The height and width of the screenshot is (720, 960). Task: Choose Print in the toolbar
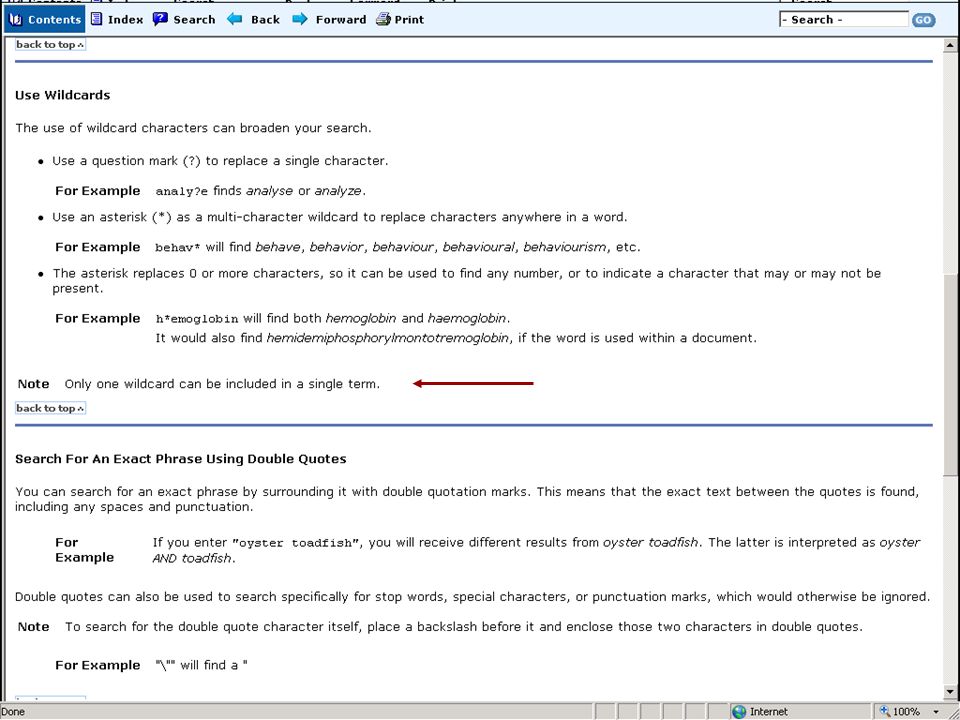409,20
